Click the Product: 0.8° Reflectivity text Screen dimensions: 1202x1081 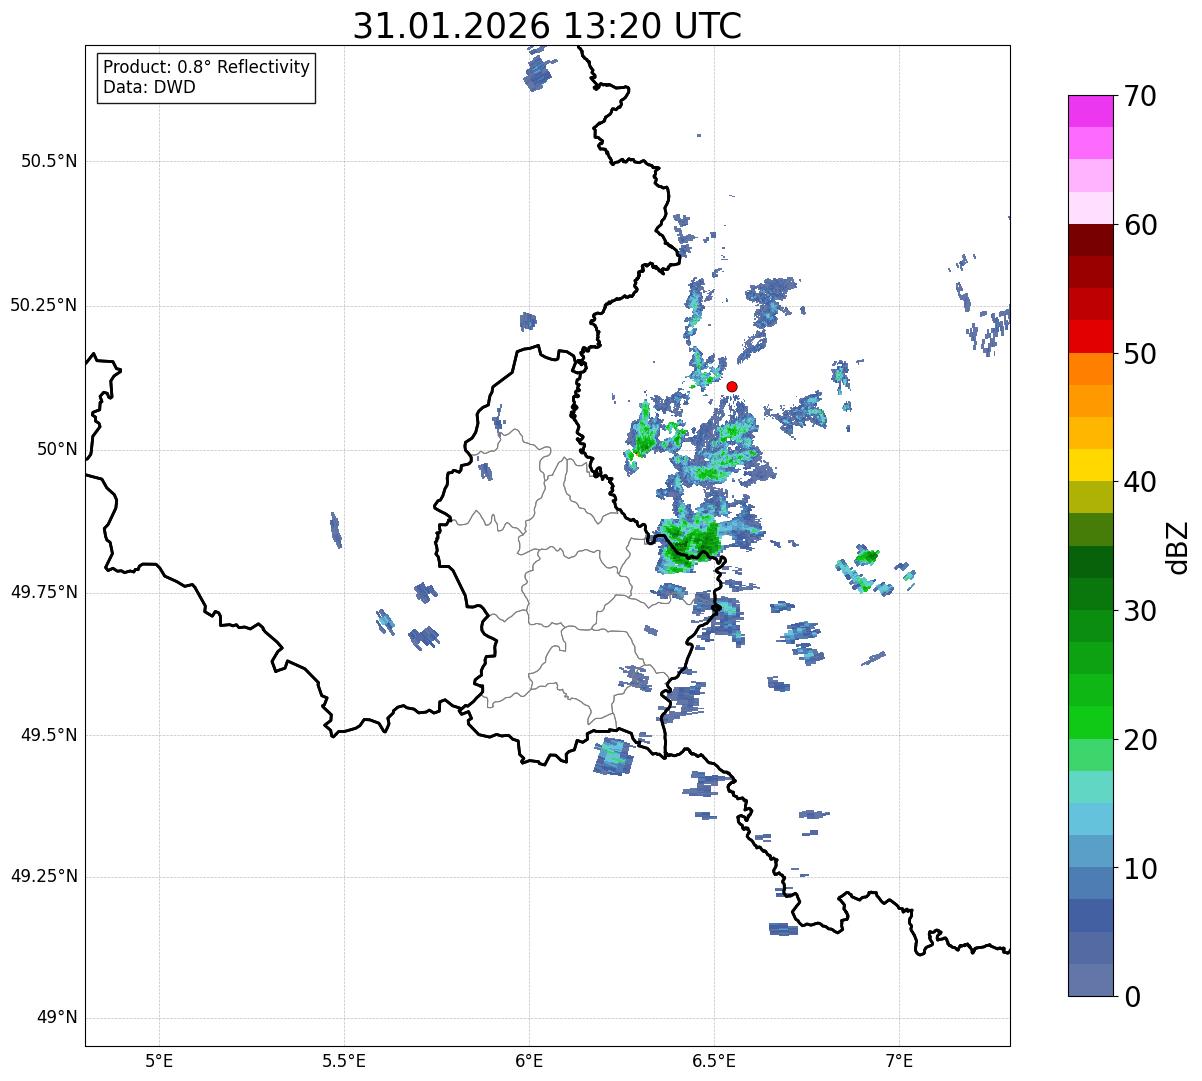click(206, 67)
